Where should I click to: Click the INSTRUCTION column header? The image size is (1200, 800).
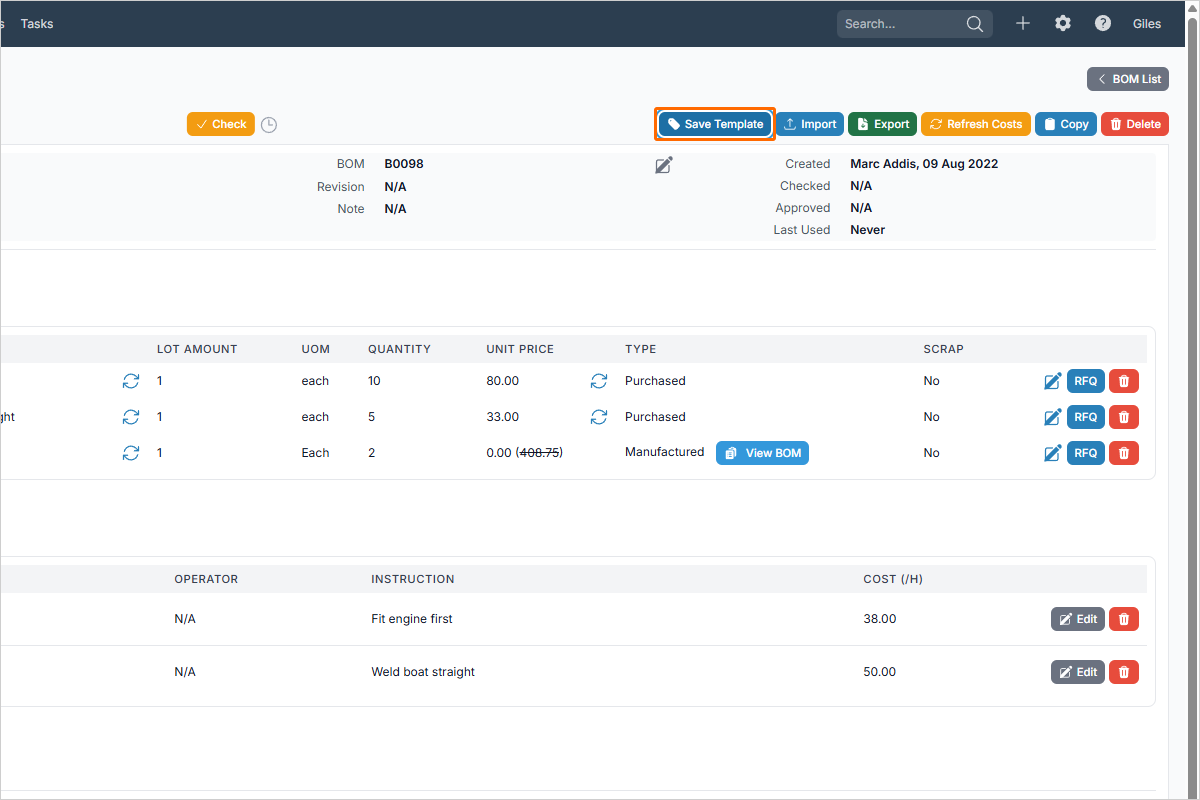click(x=413, y=579)
